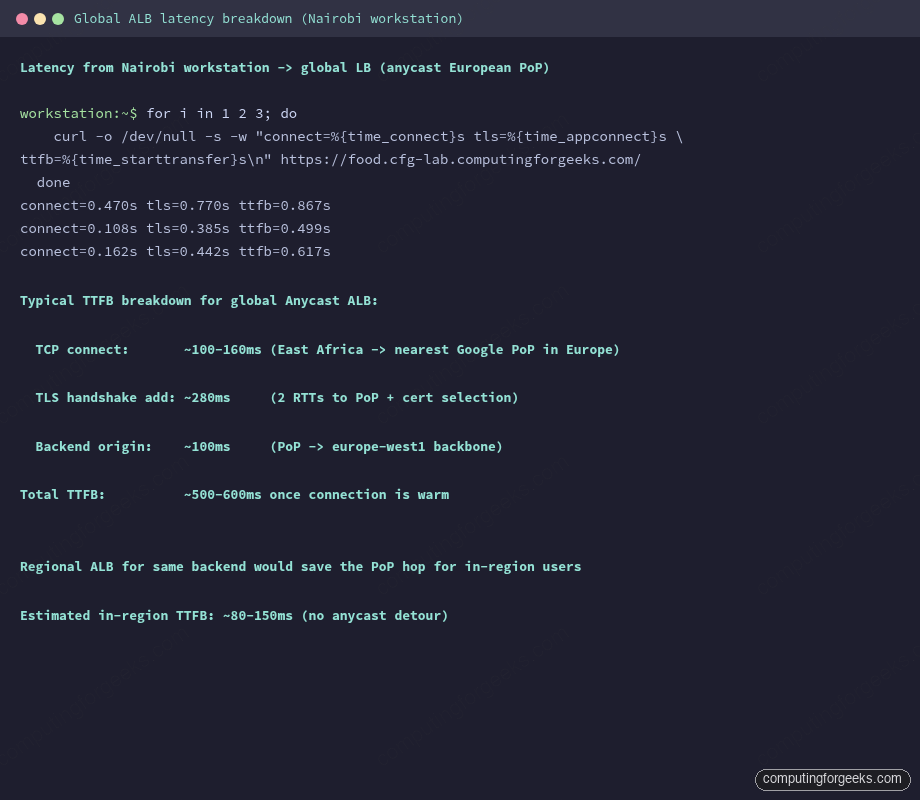Click the green zoom button
Screen dimensions: 920x800
coord(59,18)
